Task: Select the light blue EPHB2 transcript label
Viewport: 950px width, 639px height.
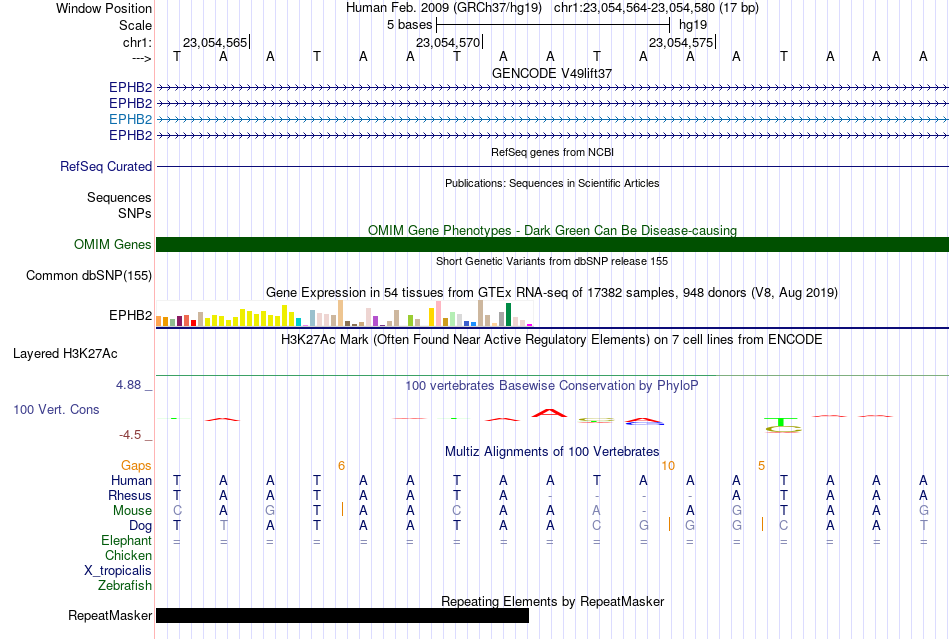Action: [x=130, y=119]
